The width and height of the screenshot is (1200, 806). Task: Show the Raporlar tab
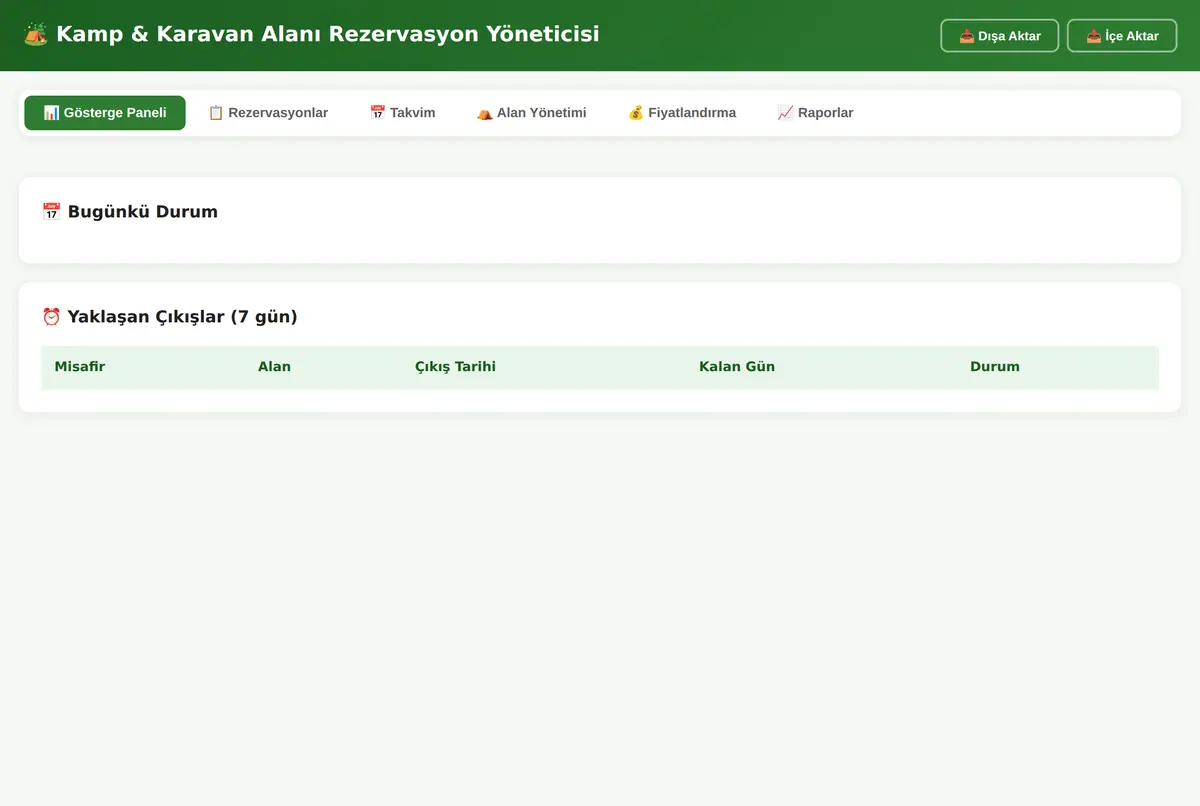[x=815, y=113]
